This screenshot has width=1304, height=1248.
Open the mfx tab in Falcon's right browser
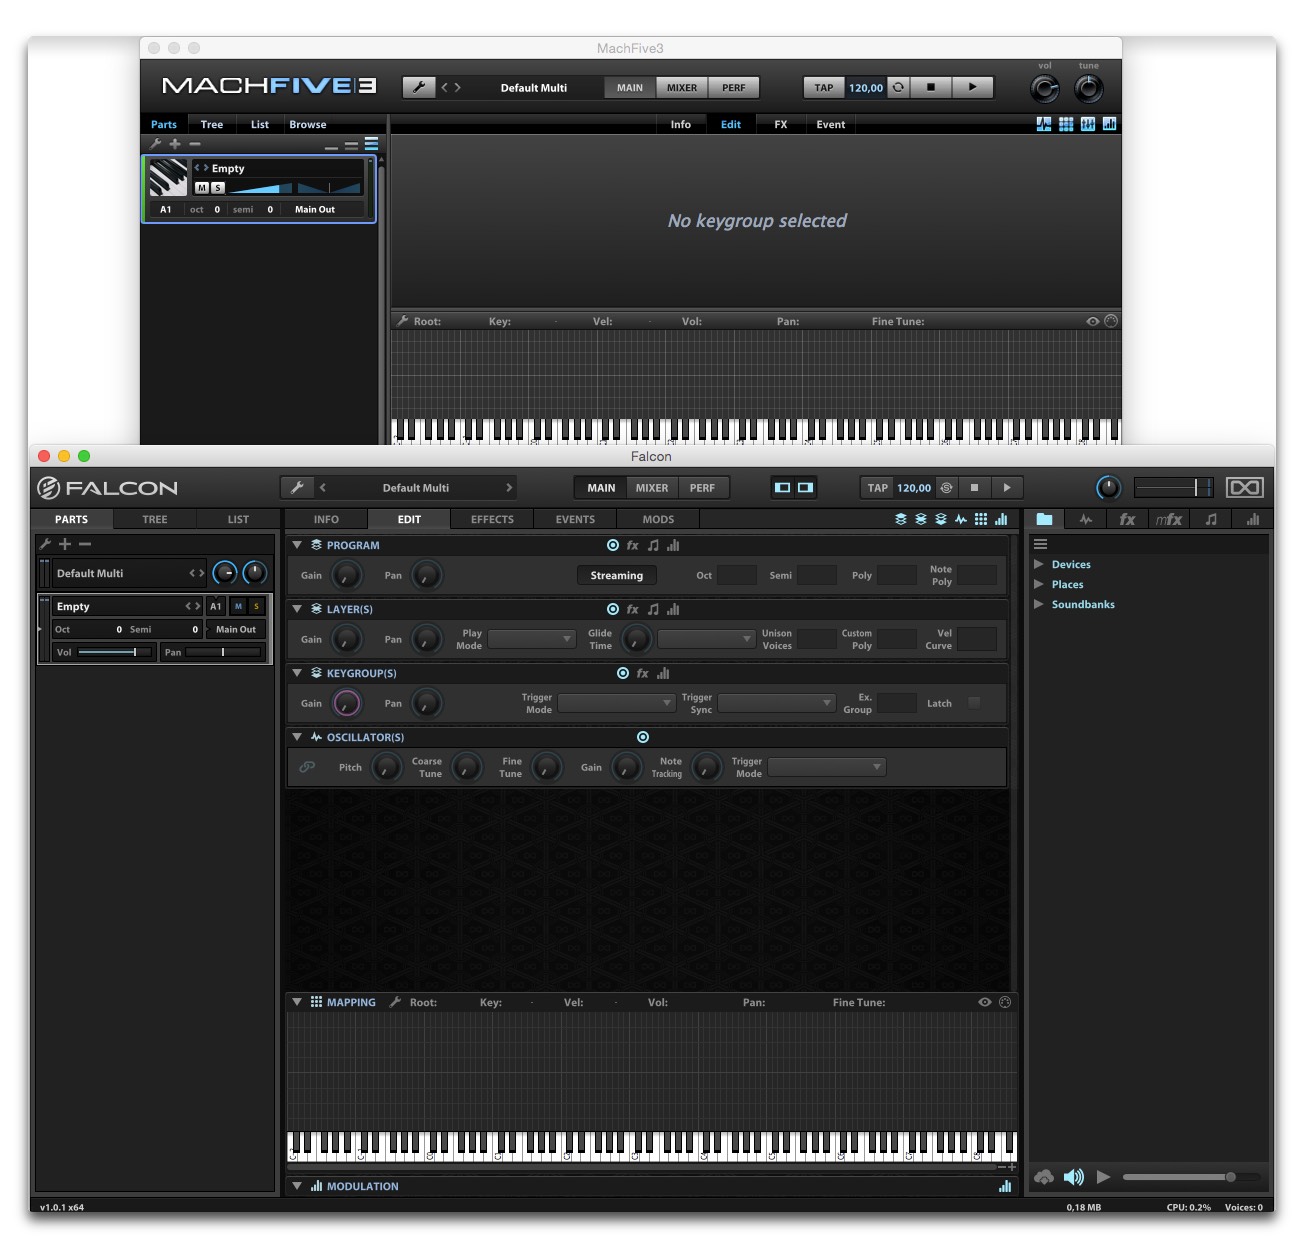click(1169, 519)
